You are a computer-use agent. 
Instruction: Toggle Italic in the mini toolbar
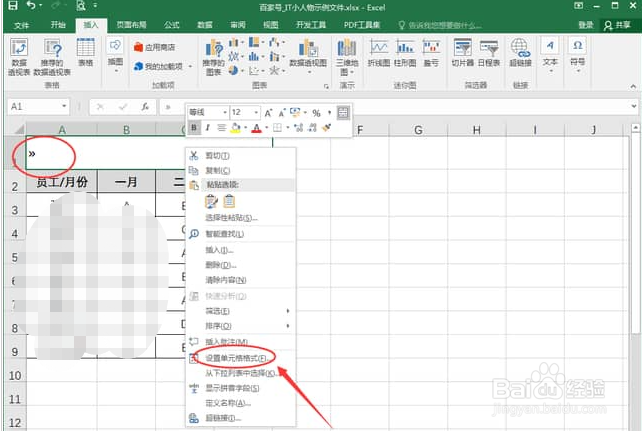(208, 128)
